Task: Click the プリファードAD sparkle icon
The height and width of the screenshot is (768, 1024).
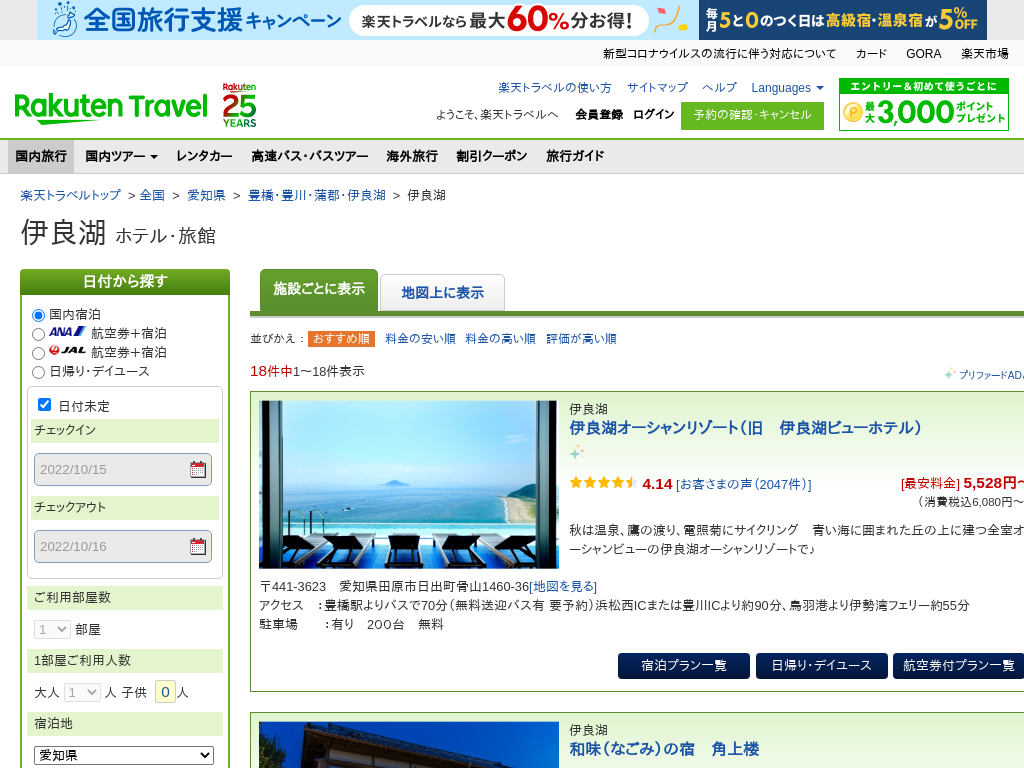Action: pos(950,374)
